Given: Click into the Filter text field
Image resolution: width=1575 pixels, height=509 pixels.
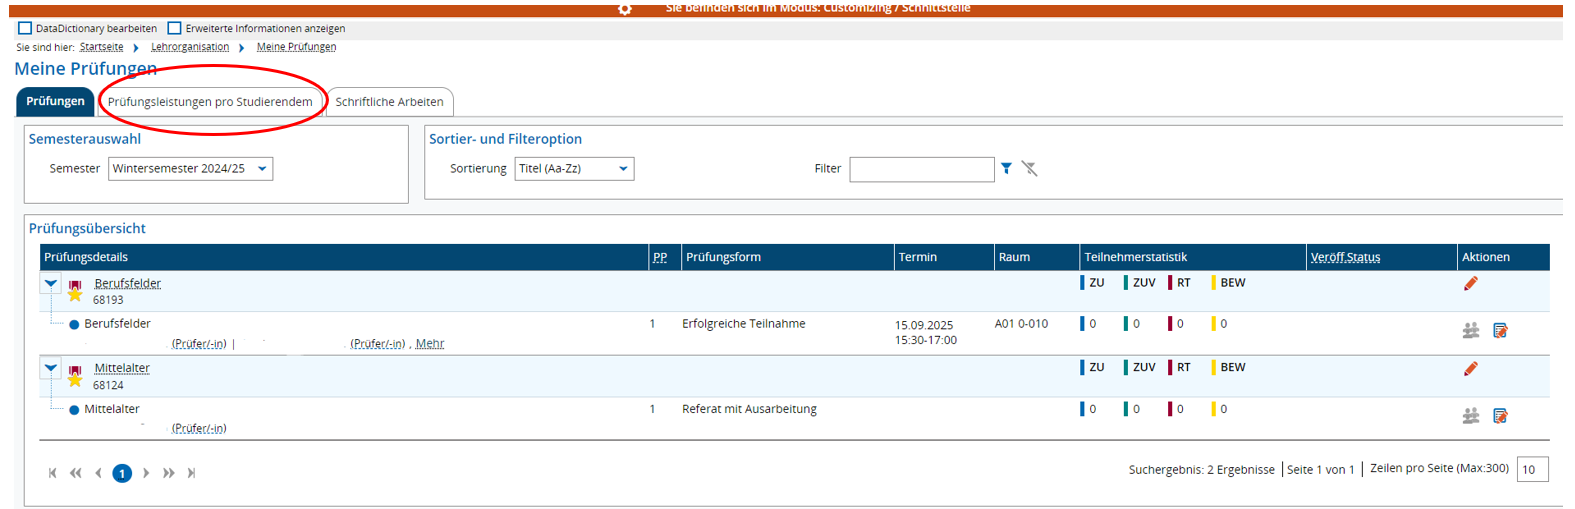Looking at the screenshot, I should (x=921, y=169).
